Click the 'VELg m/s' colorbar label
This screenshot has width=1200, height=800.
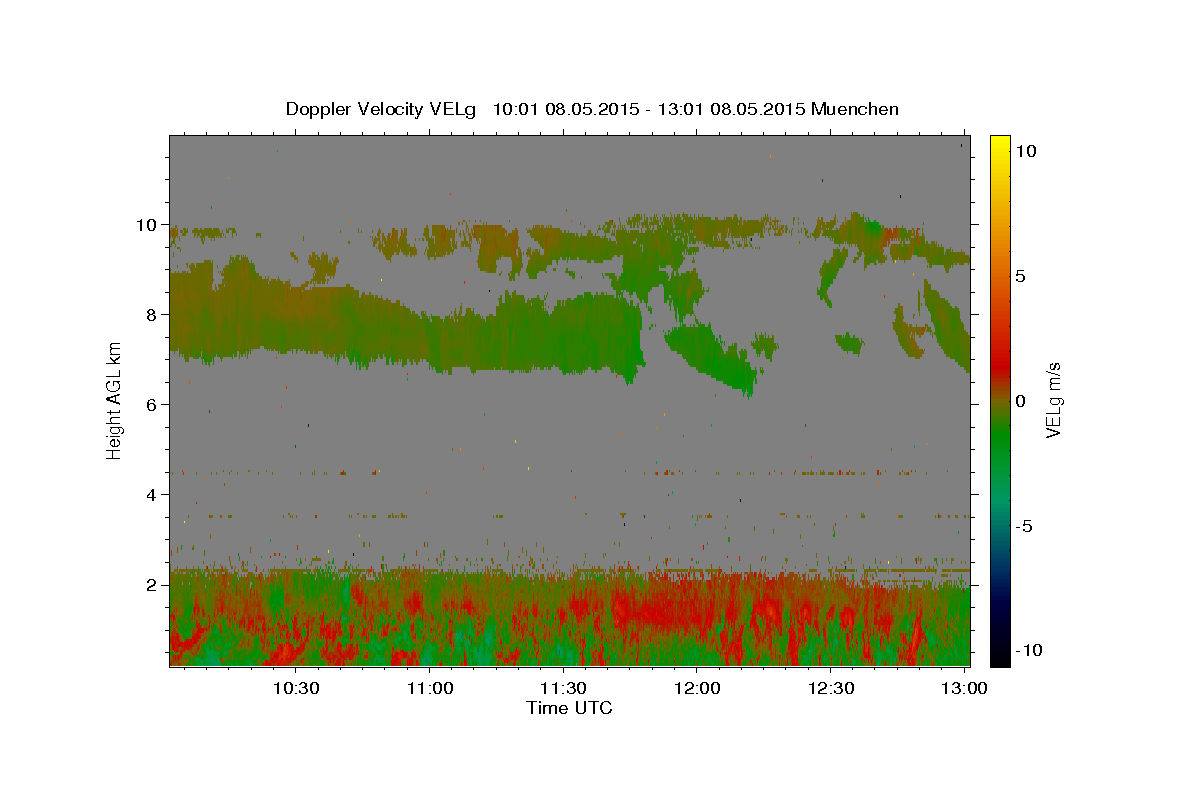coord(1053,400)
